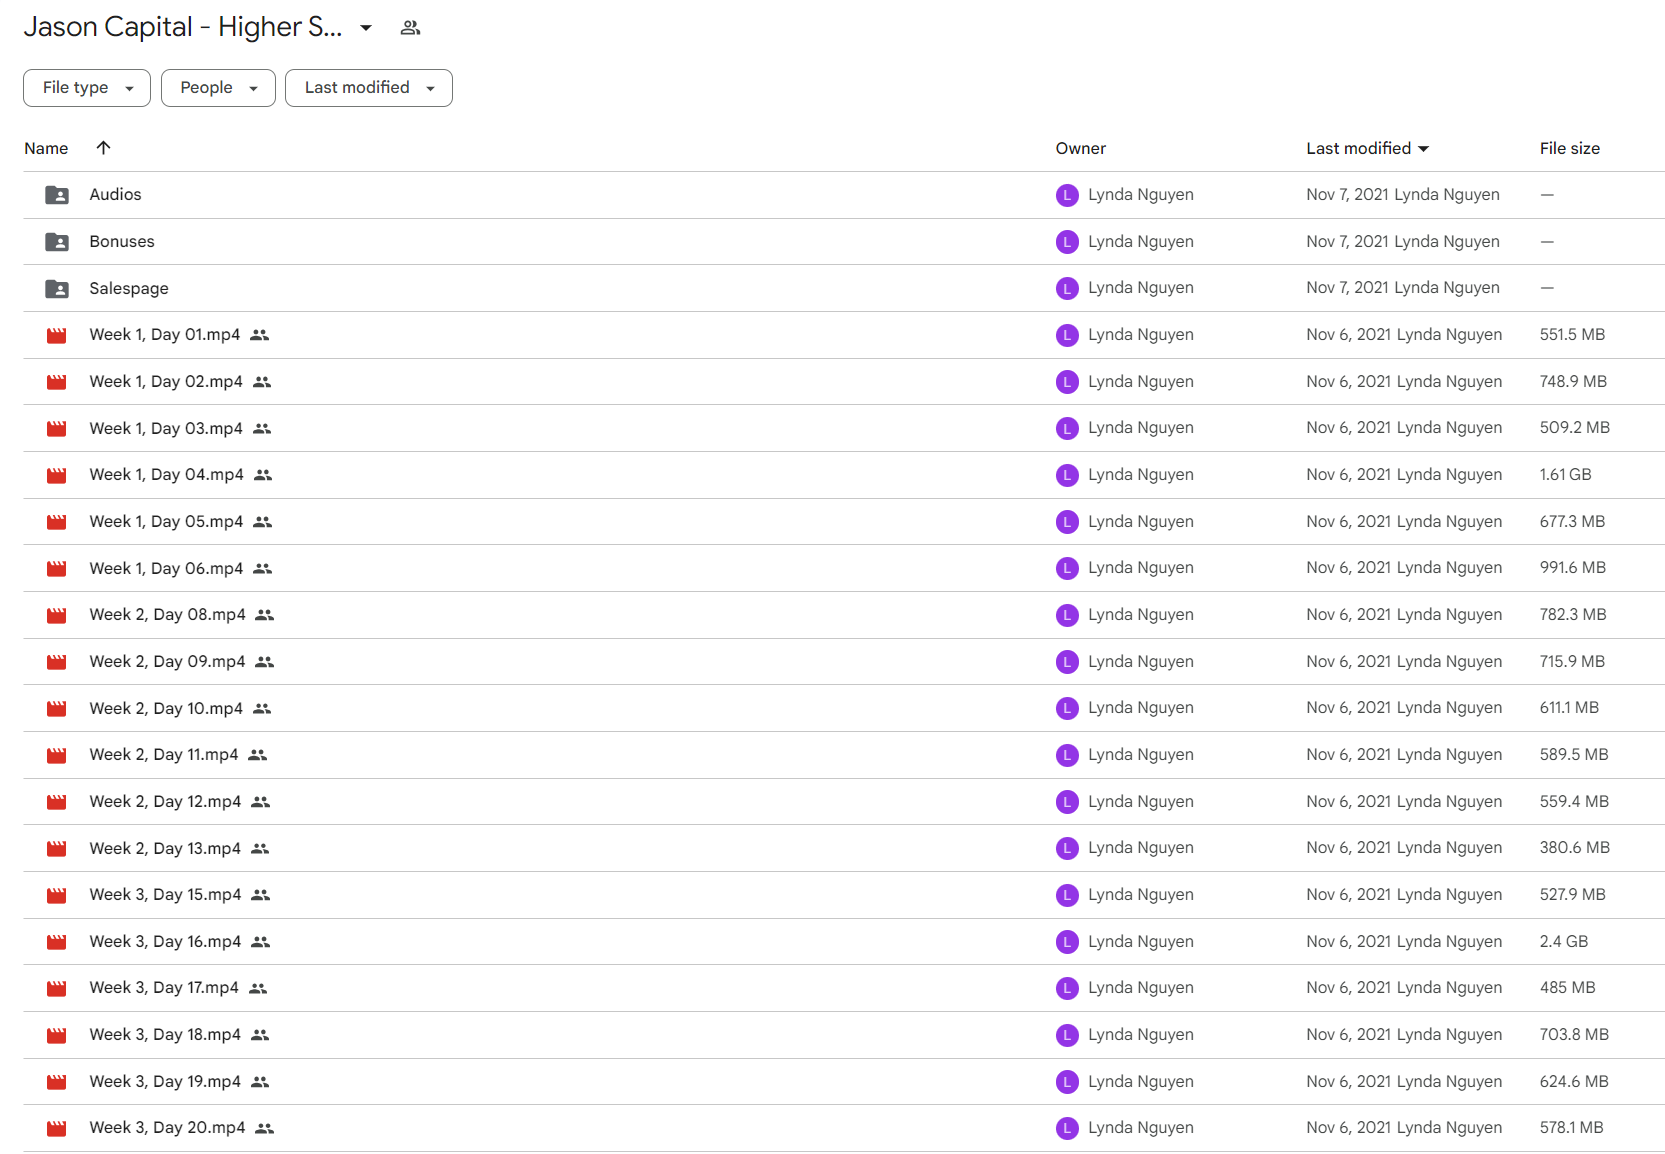Click the 2.4 GB file size value
Viewport: 1665px width, 1154px height.
click(x=1564, y=942)
